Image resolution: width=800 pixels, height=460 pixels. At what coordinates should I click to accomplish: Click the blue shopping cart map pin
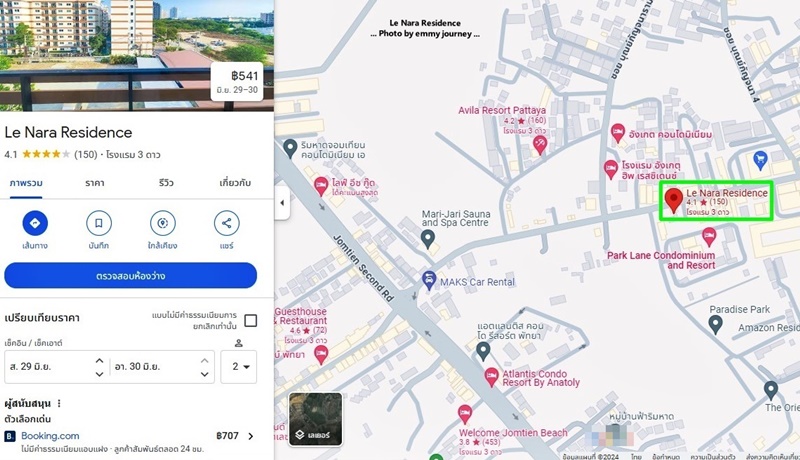[760, 160]
